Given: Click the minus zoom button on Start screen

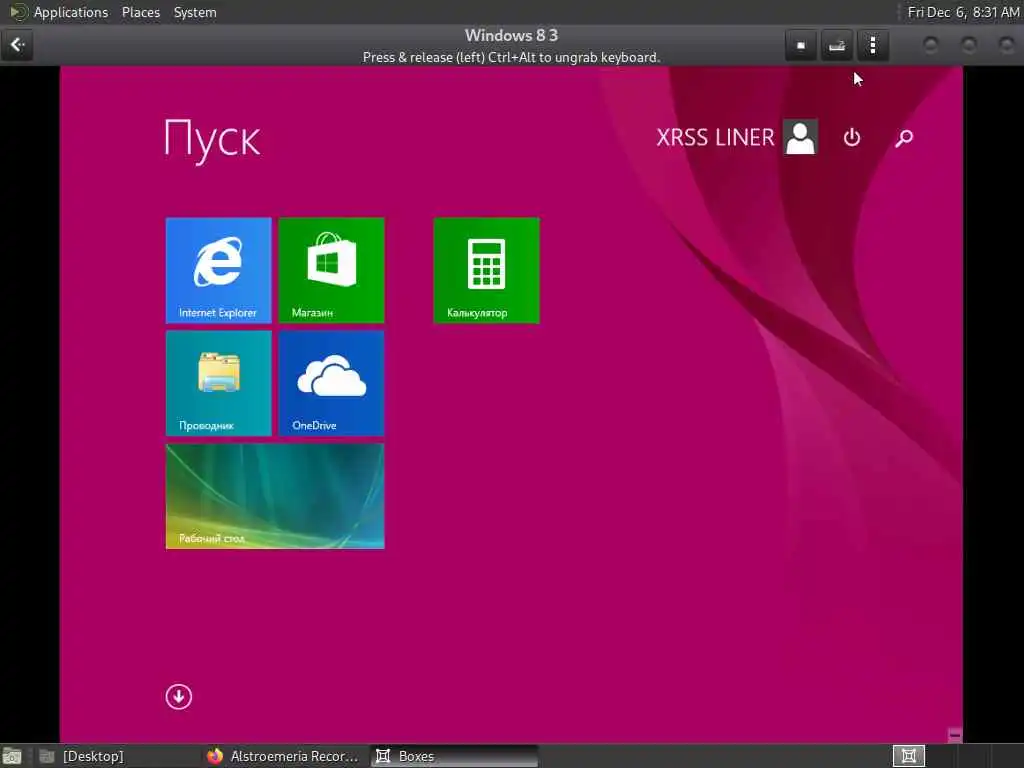Looking at the screenshot, I should [x=954, y=735].
